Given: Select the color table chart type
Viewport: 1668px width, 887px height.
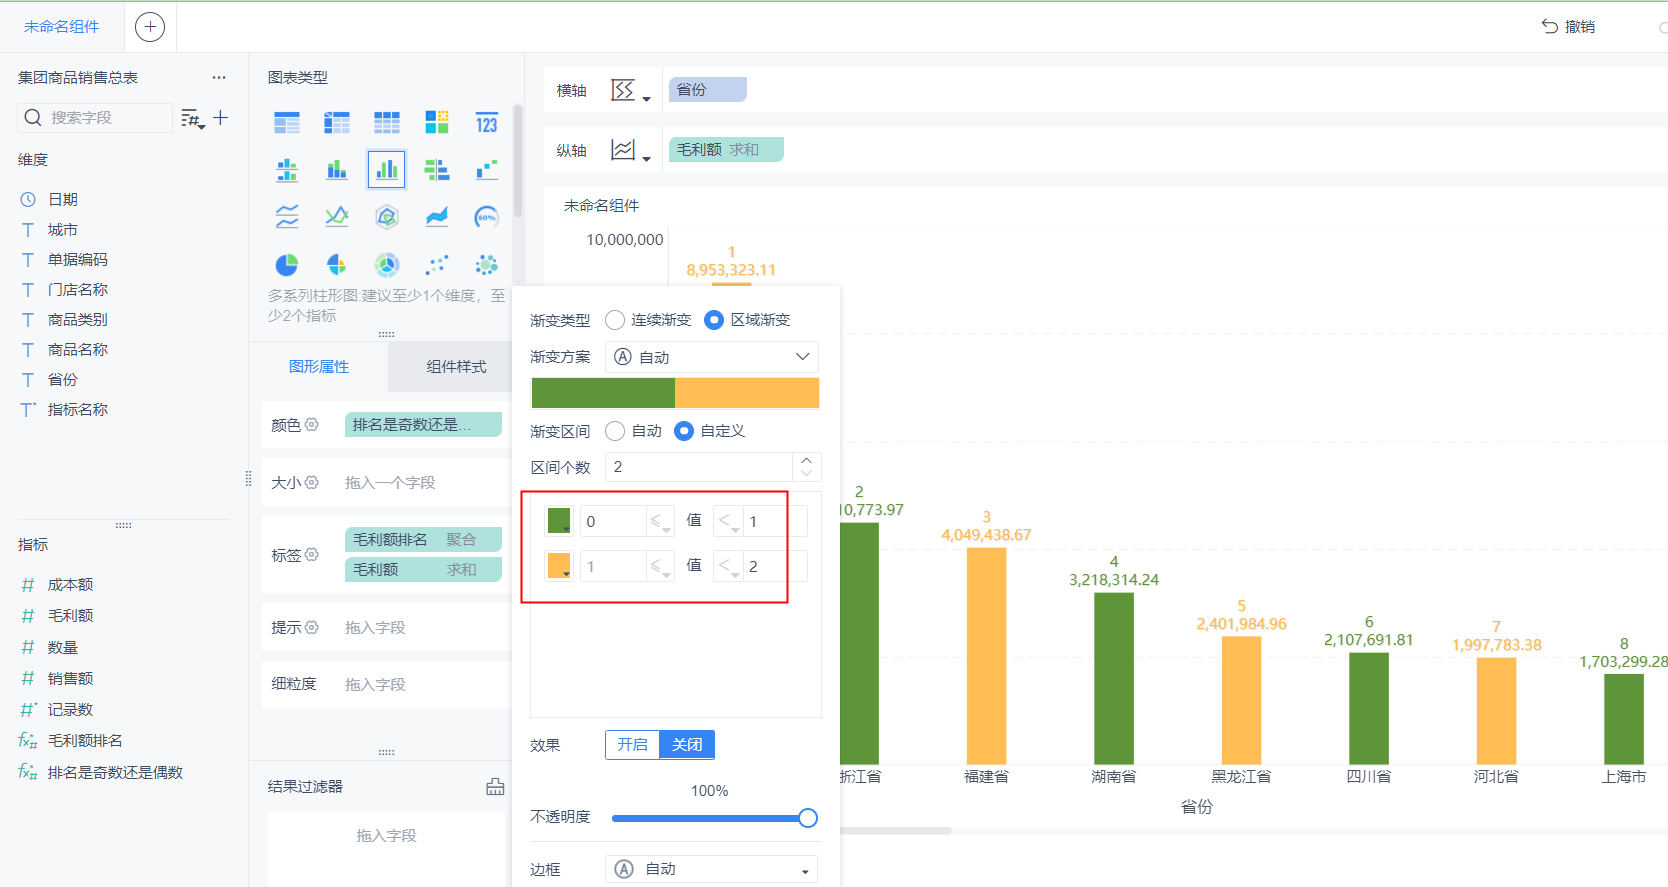Looking at the screenshot, I should point(437,123).
